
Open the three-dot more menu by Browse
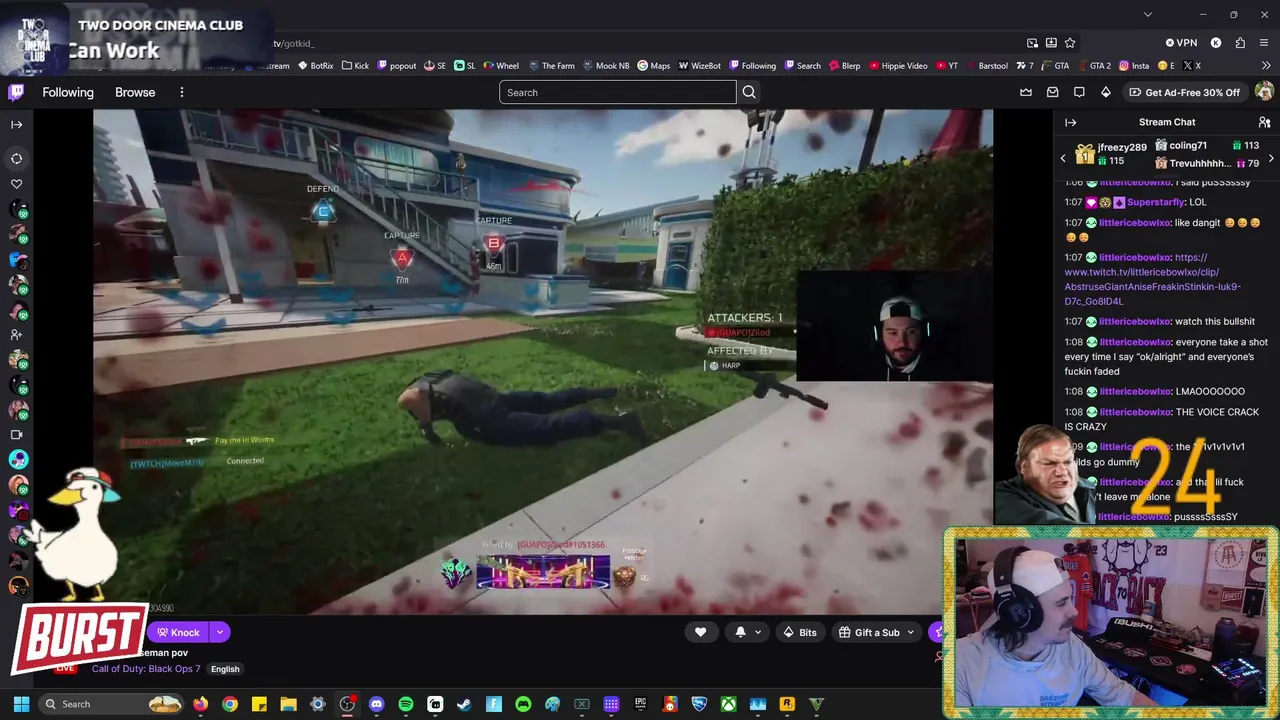coord(181,92)
